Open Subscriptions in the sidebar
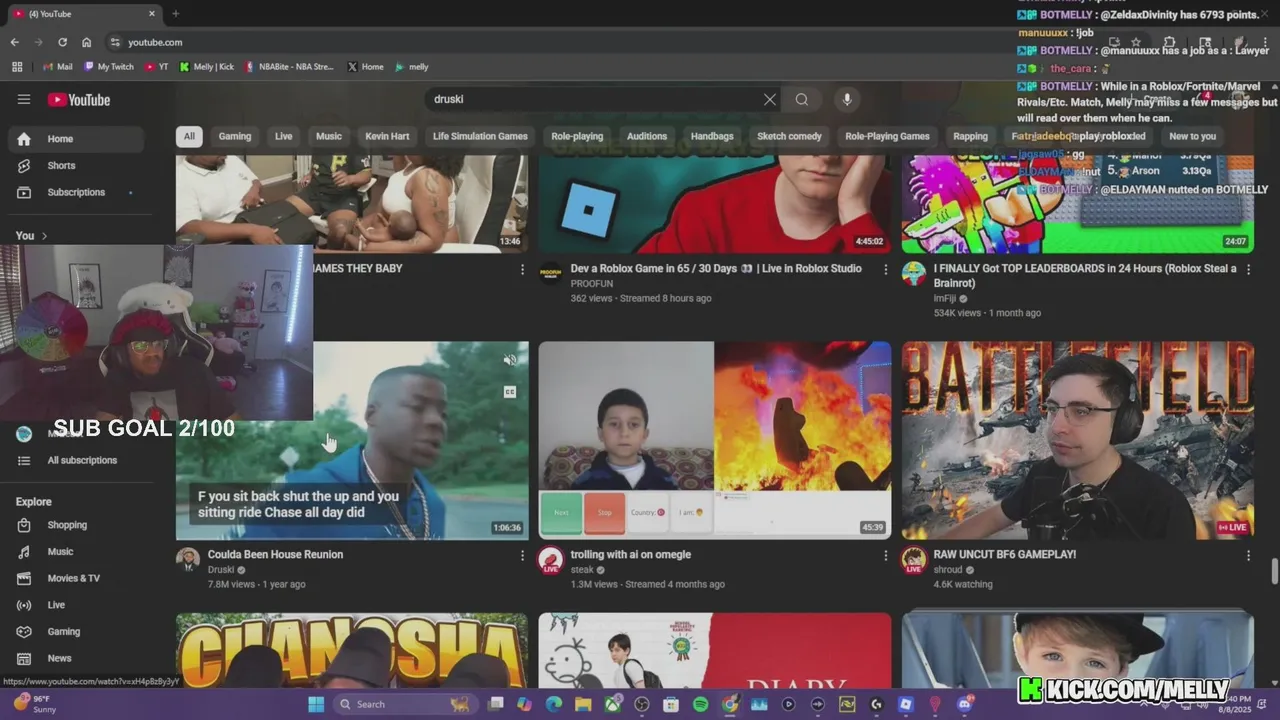Screen dimensions: 1280x720 pos(76,192)
